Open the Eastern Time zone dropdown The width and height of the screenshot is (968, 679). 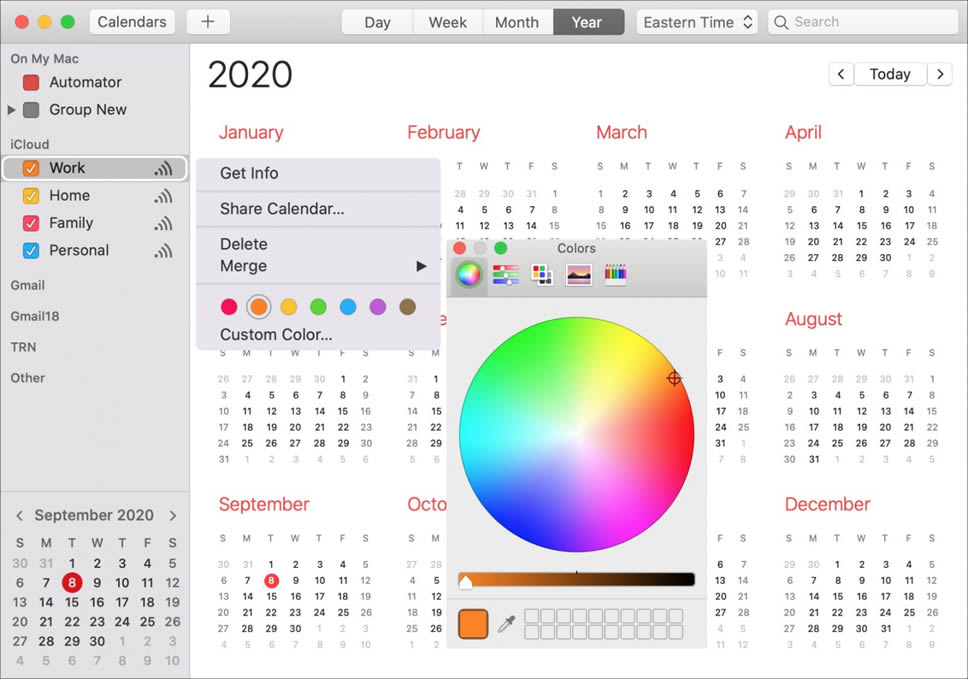pyautogui.click(x=698, y=22)
